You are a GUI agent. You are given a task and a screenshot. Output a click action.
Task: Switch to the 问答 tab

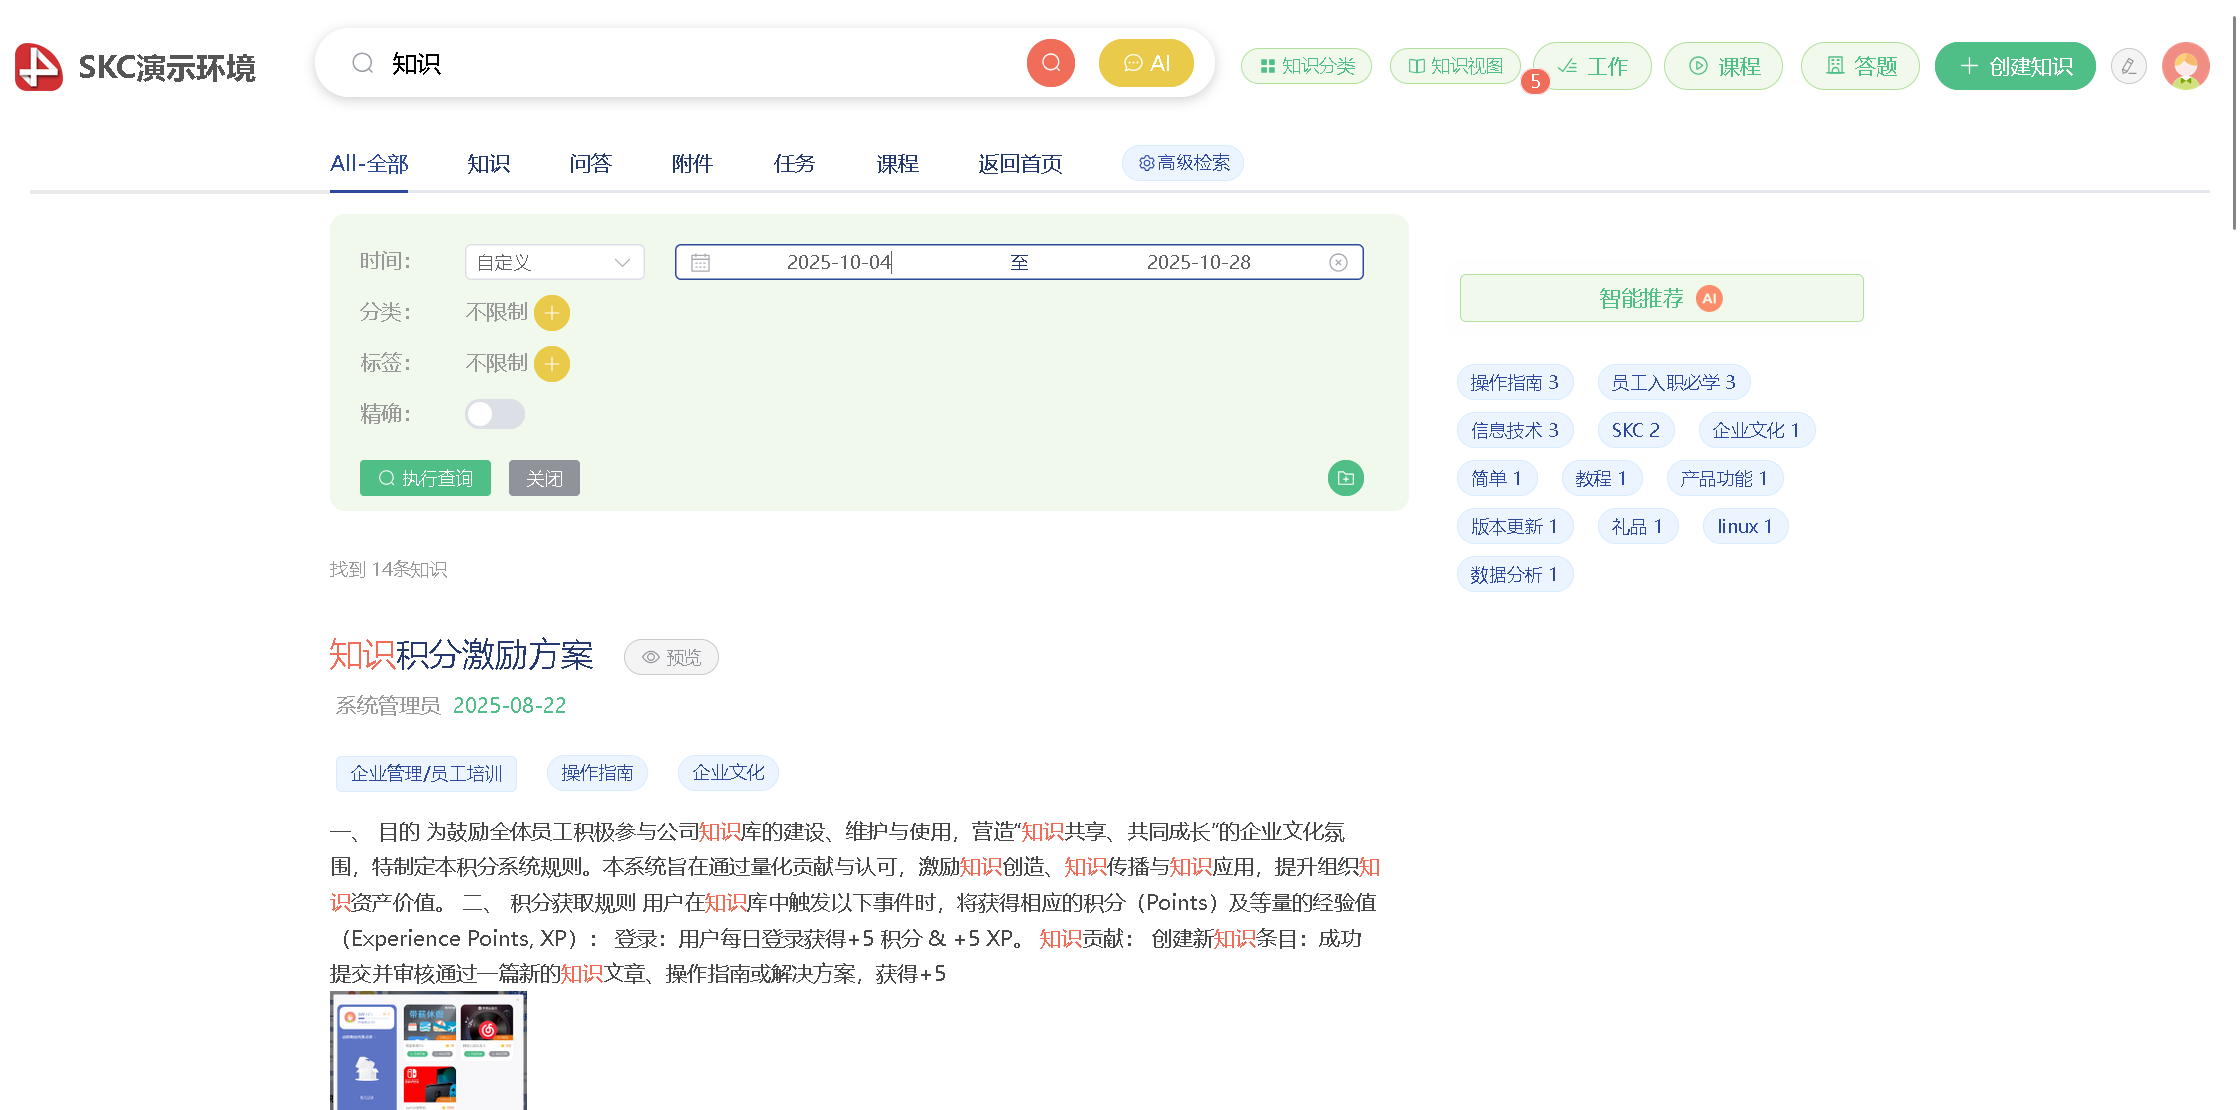[x=590, y=163]
